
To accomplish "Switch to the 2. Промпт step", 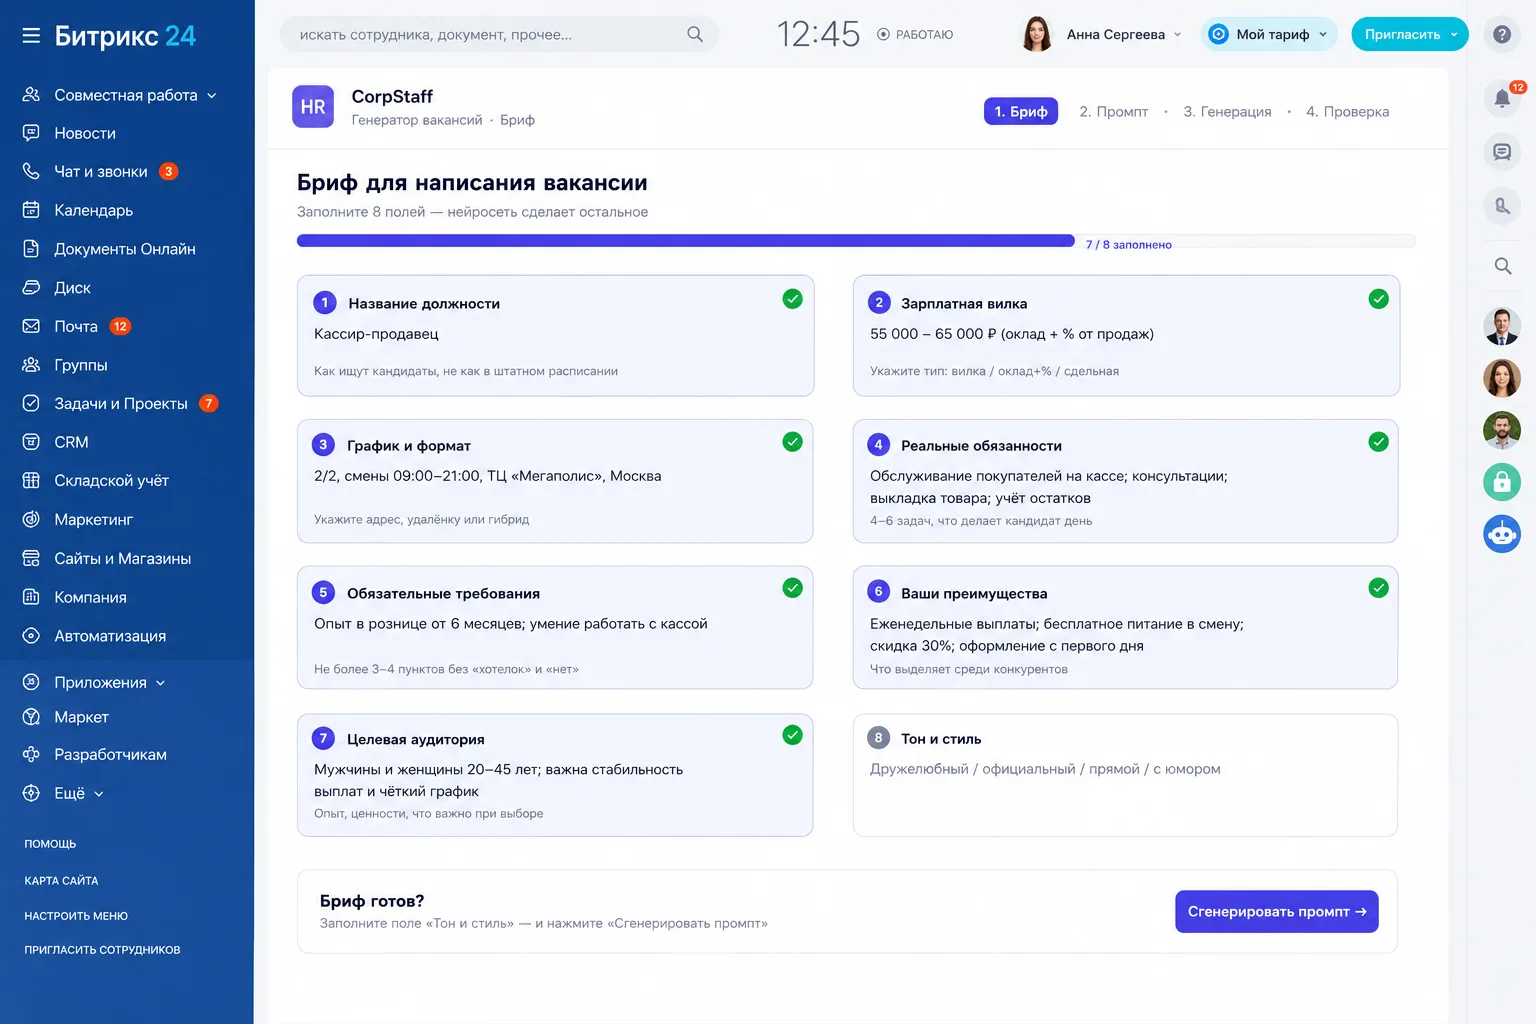I will pyautogui.click(x=1114, y=112).
